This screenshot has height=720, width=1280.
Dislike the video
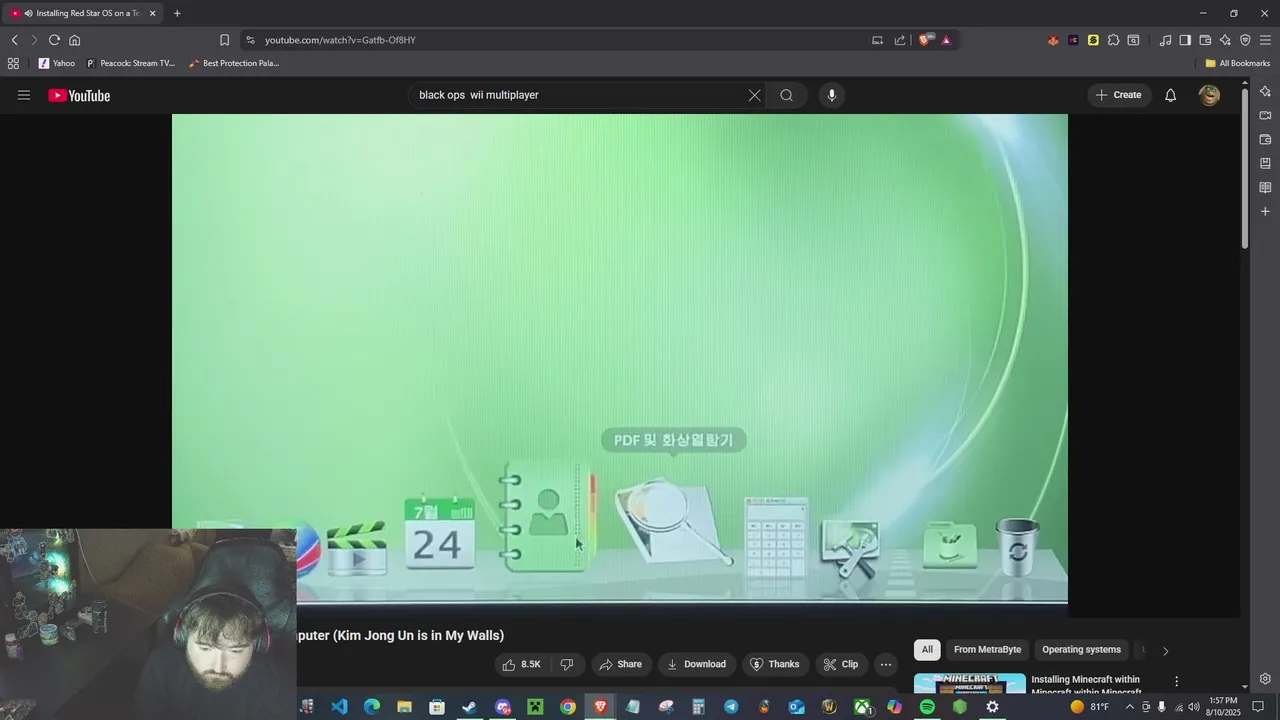click(x=567, y=664)
